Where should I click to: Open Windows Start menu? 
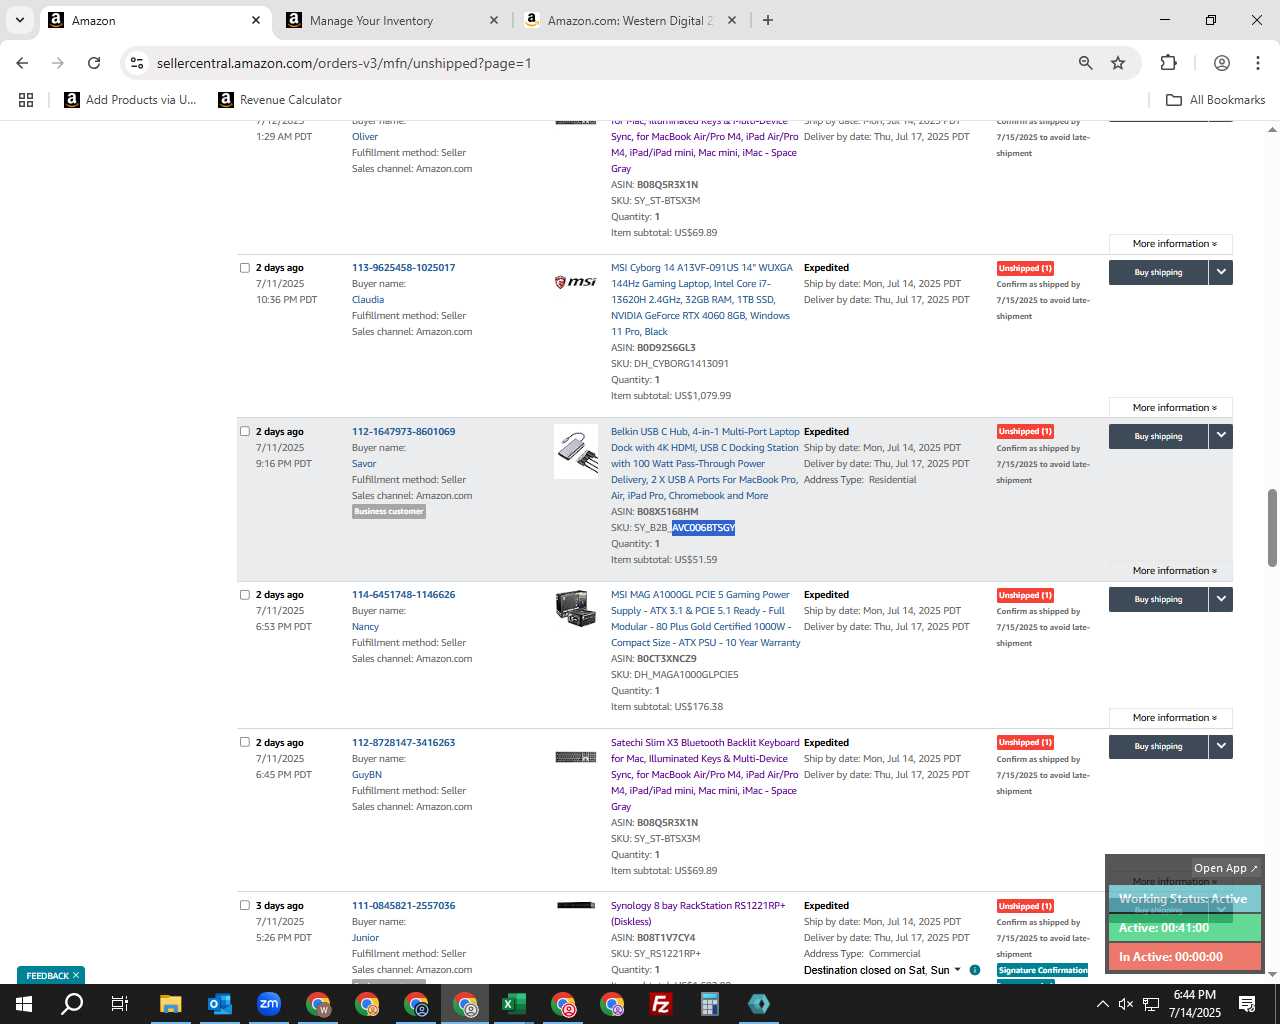pos(24,1004)
